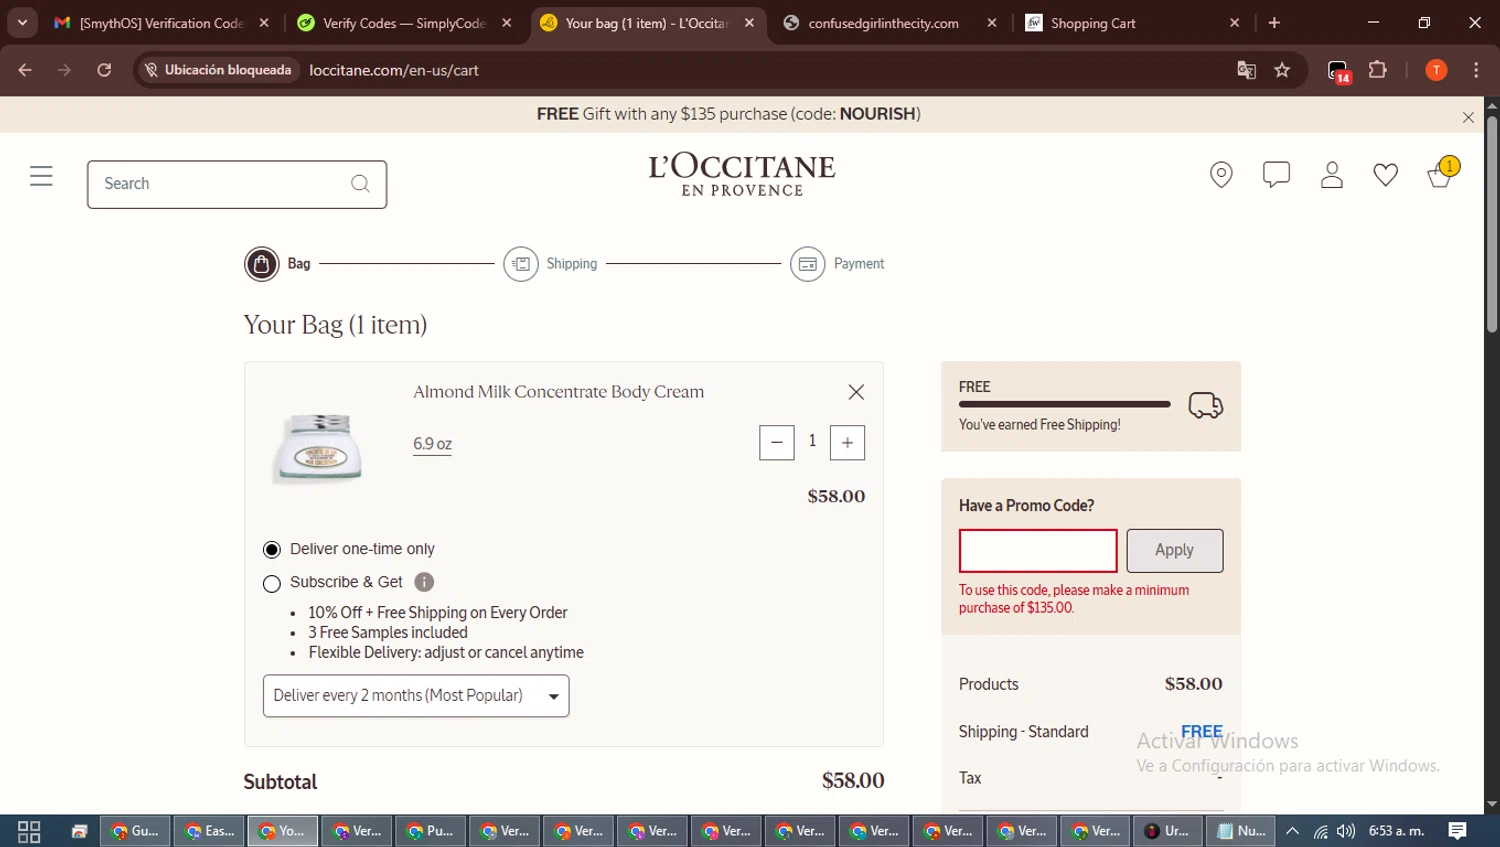Switch to Shopping Cart tab
1500x847 pixels.
coord(1133,23)
